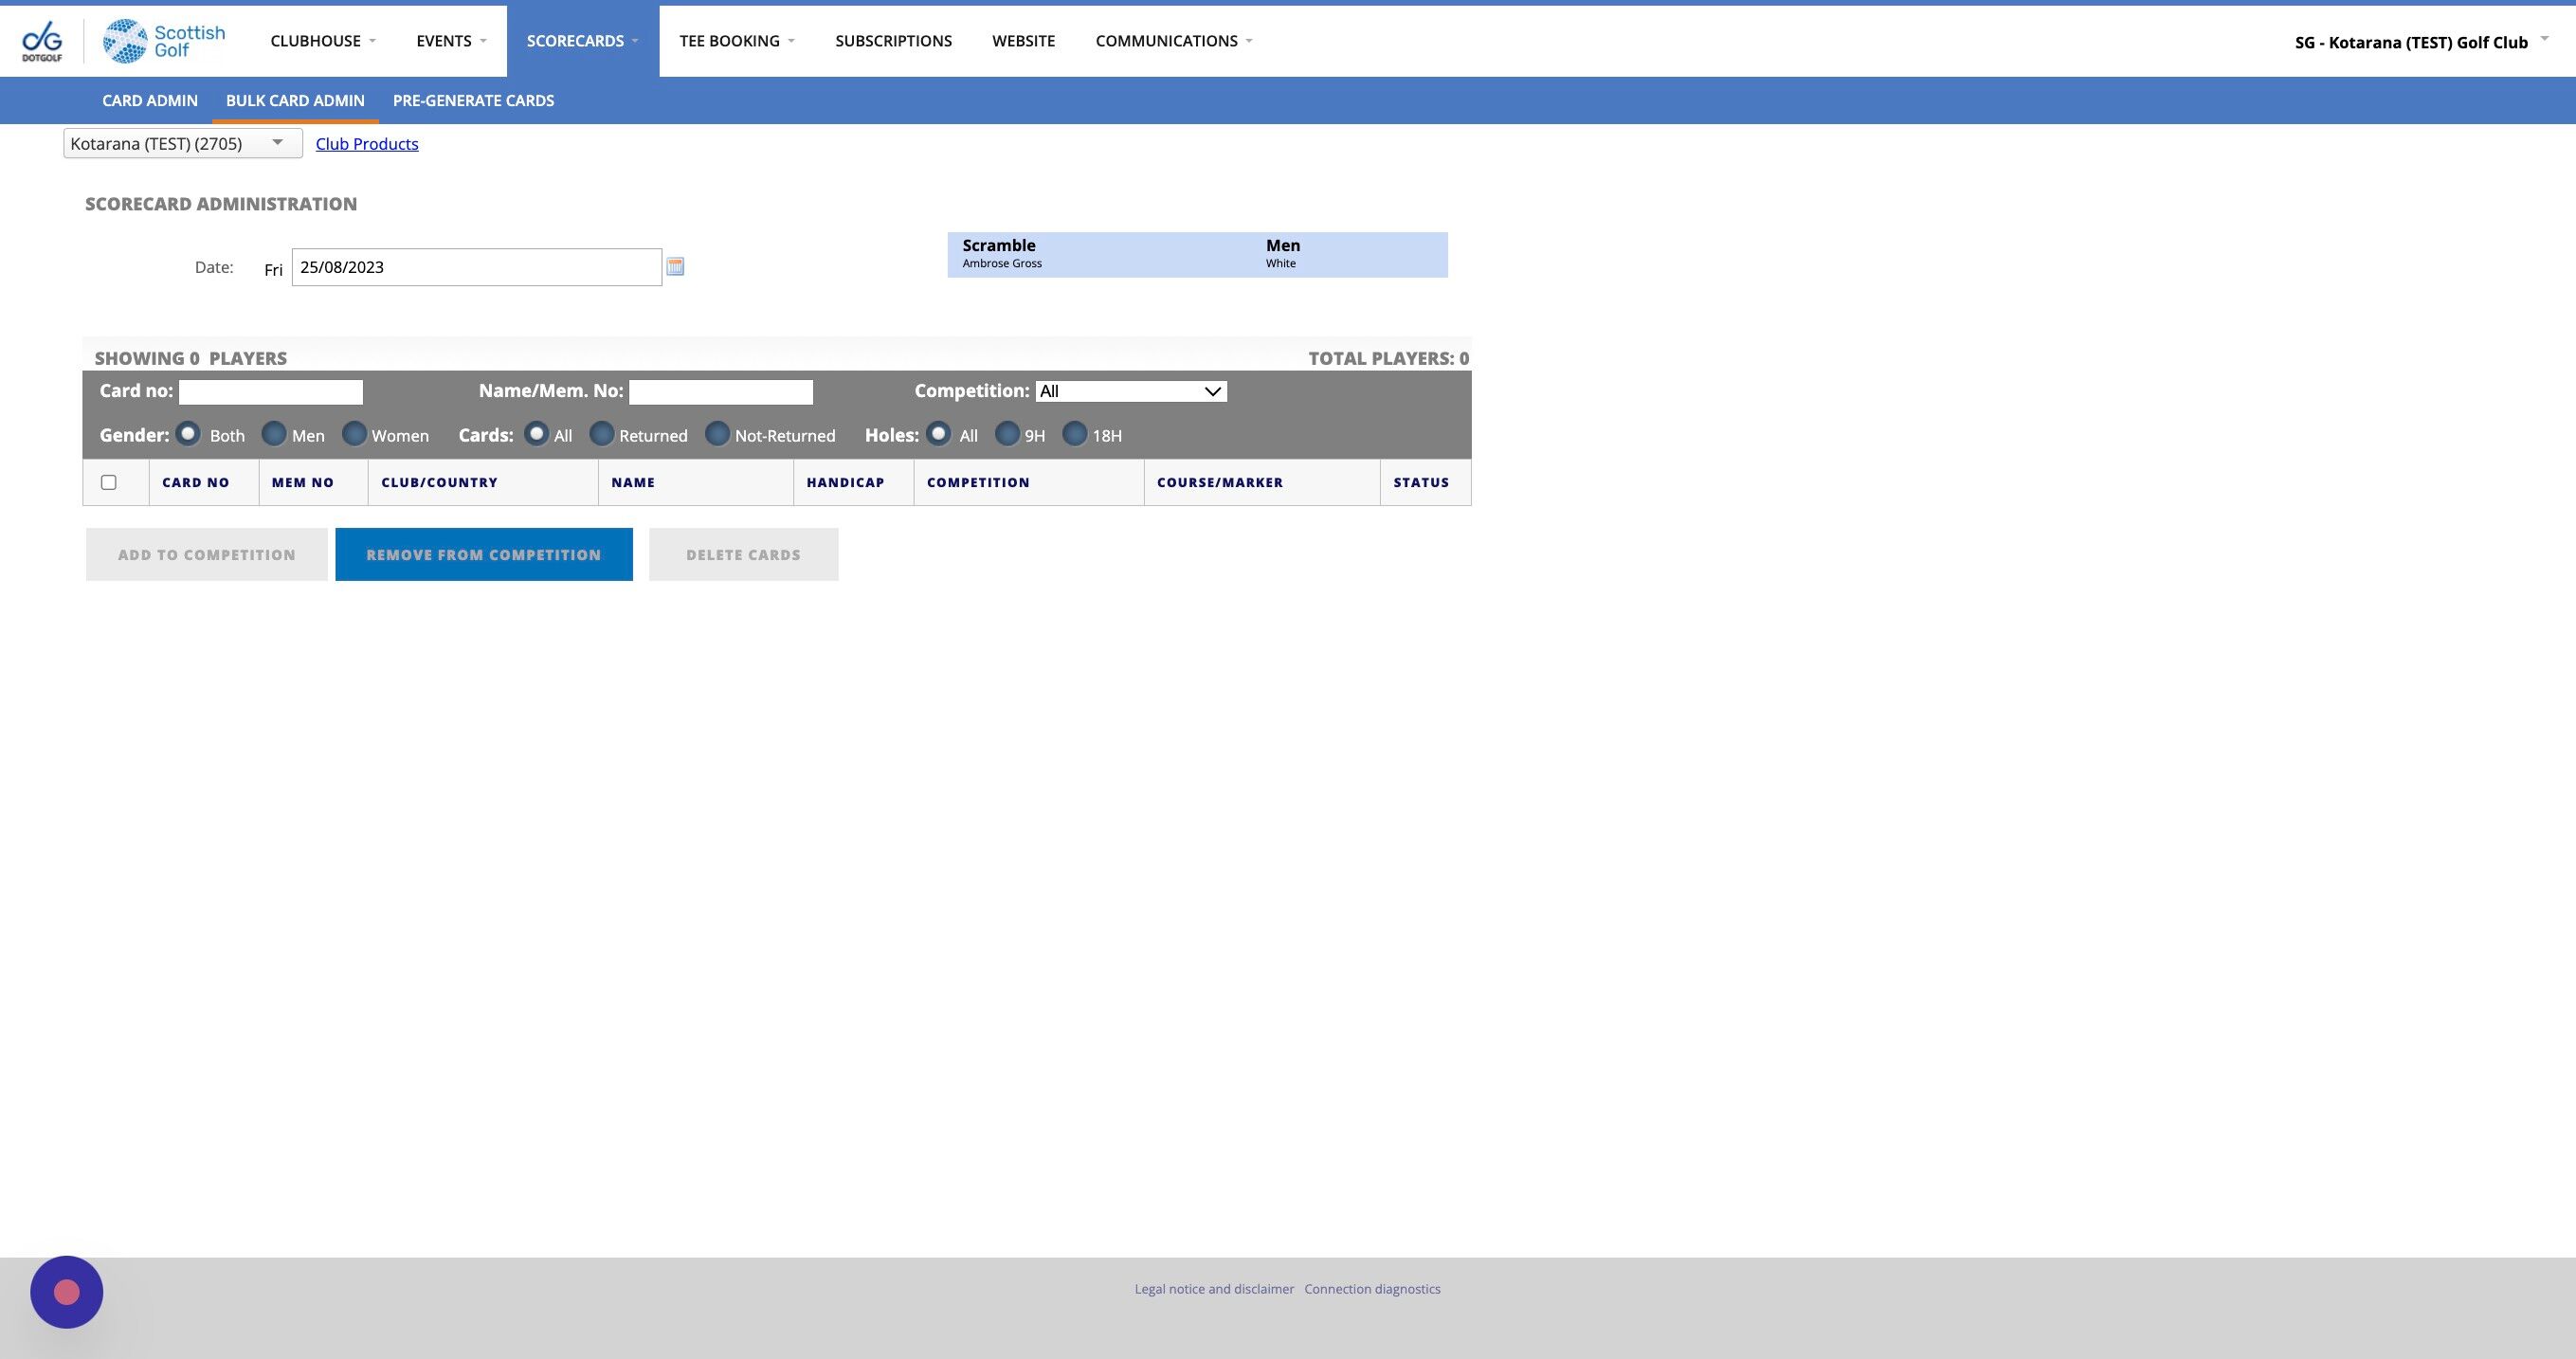Open the Club Products link
Screen dimensions: 2576x1359
click(367, 143)
